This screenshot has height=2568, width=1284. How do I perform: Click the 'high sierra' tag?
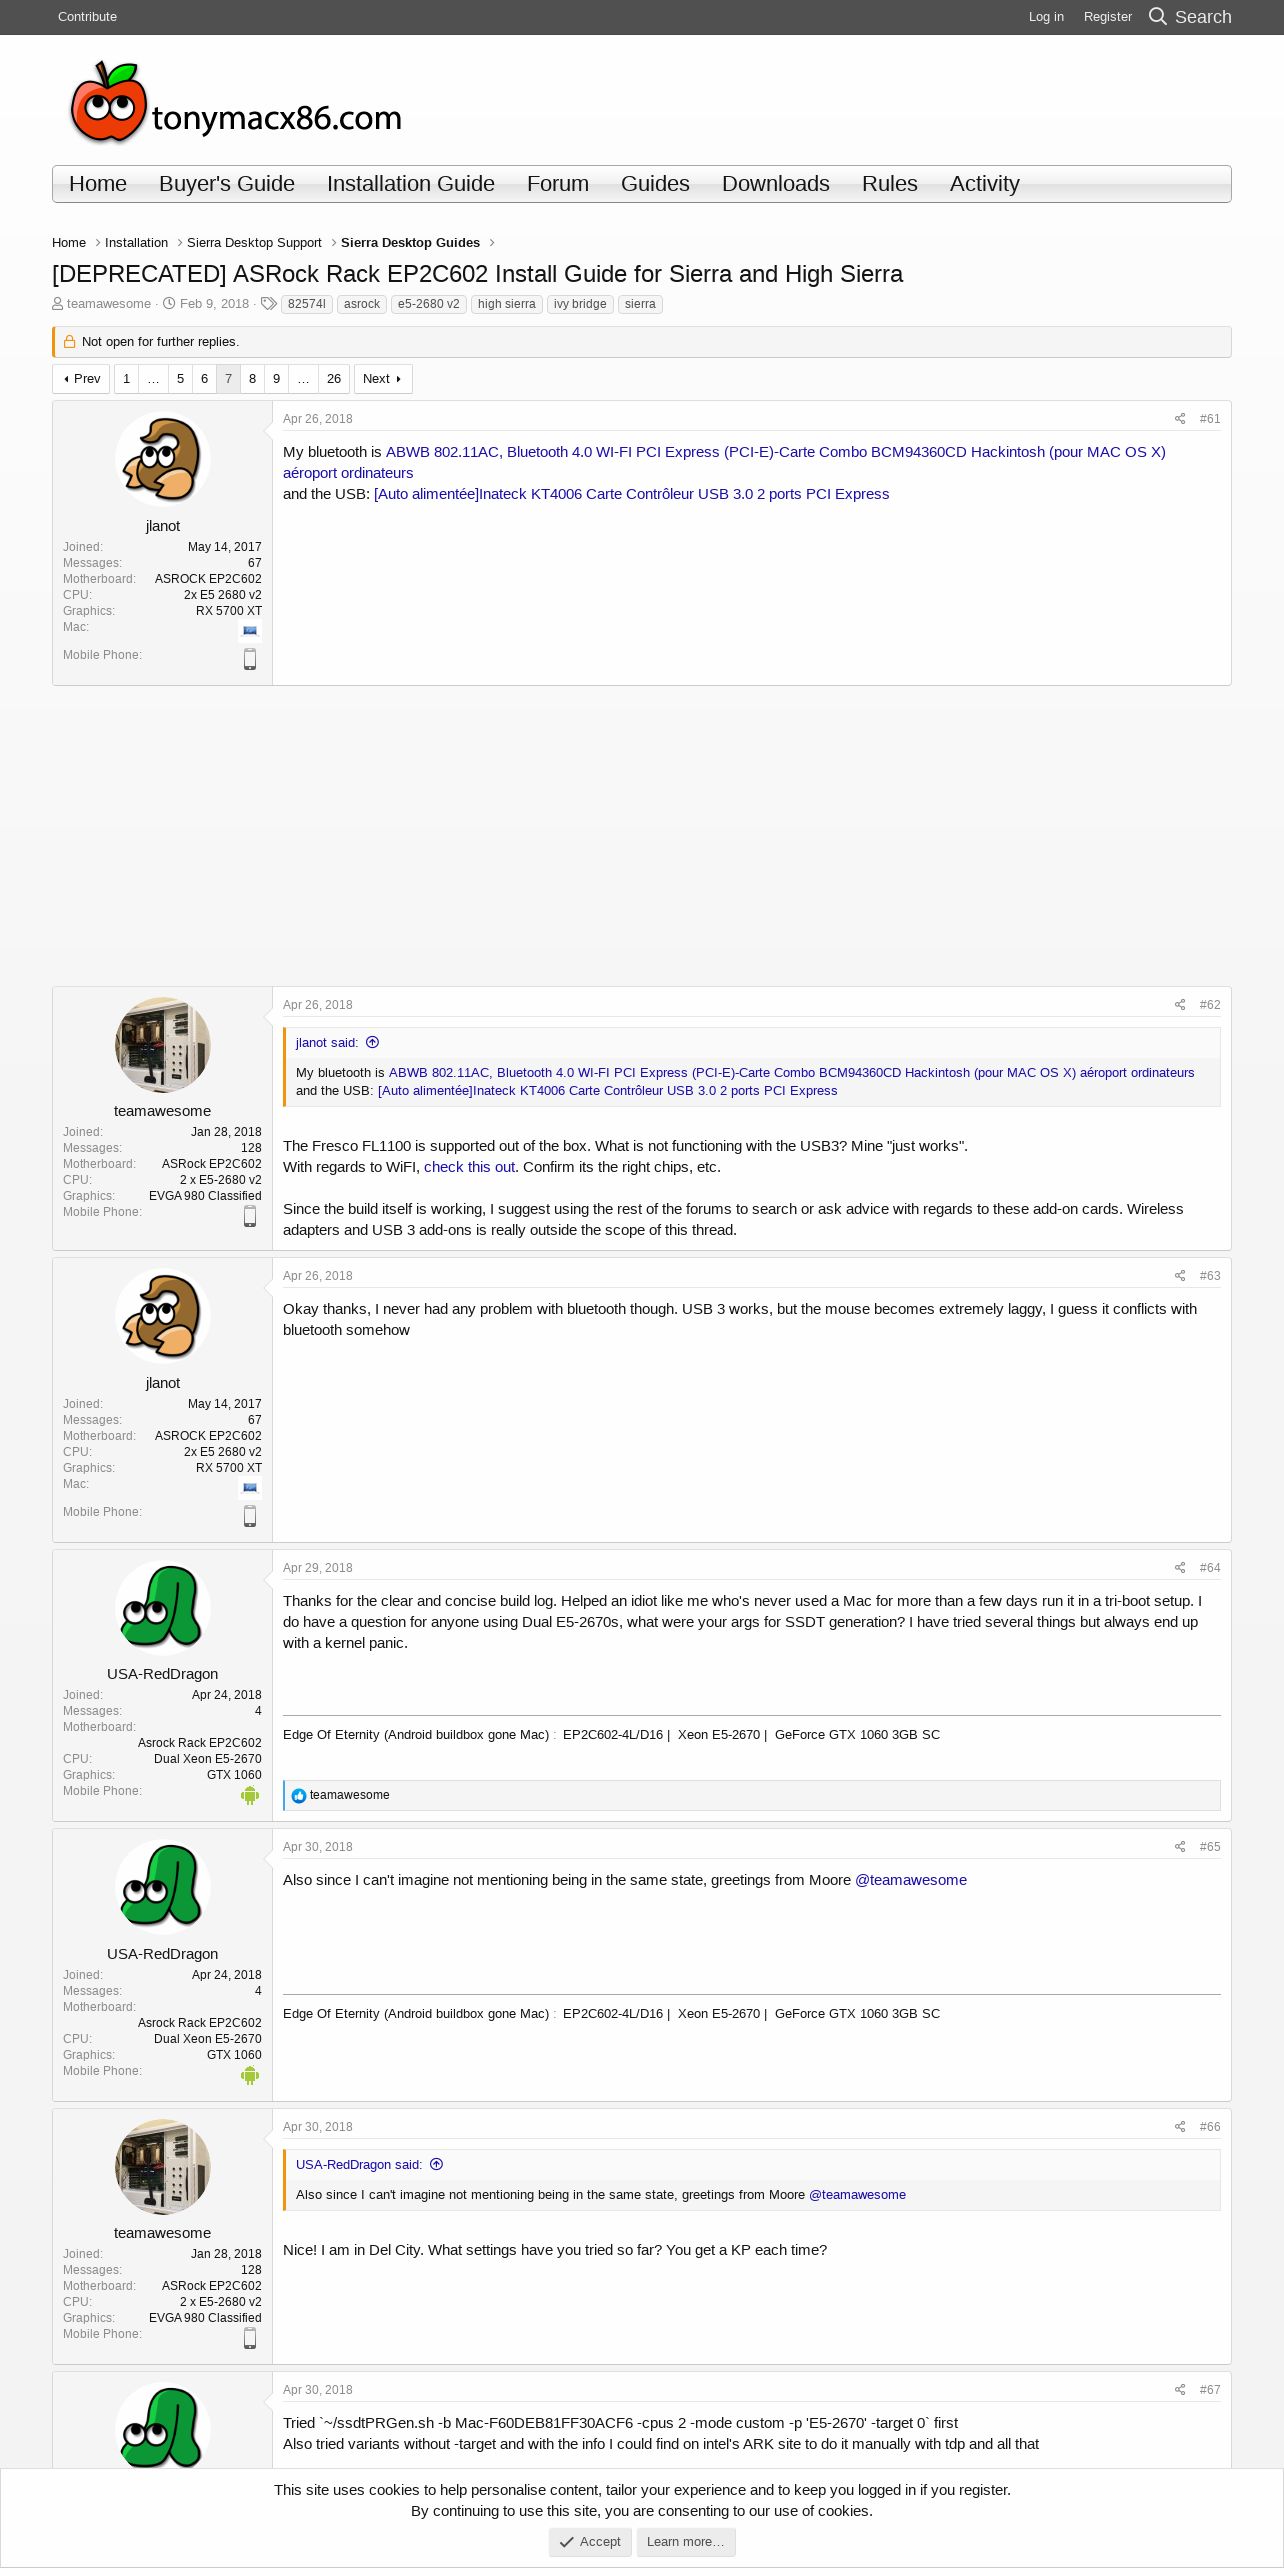[x=507, y=305]
